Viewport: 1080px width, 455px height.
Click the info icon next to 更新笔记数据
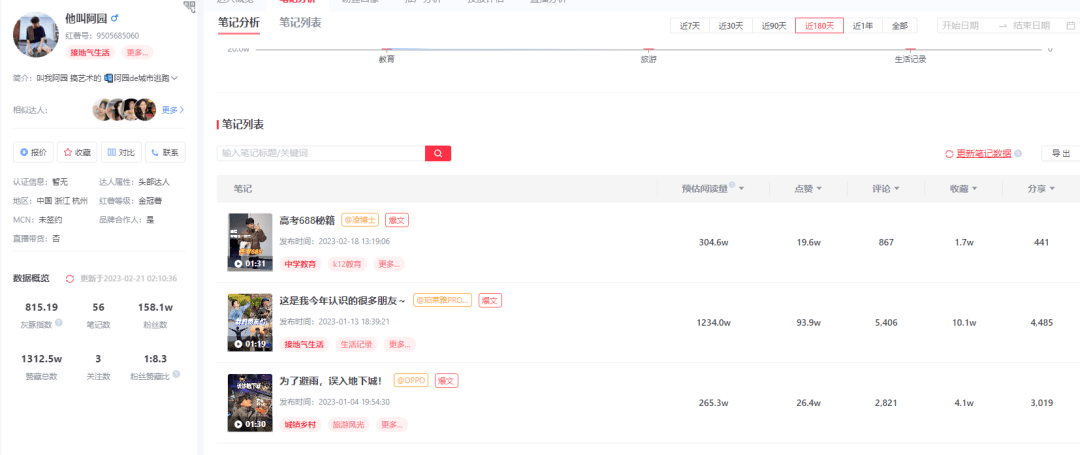(1018, 154)
